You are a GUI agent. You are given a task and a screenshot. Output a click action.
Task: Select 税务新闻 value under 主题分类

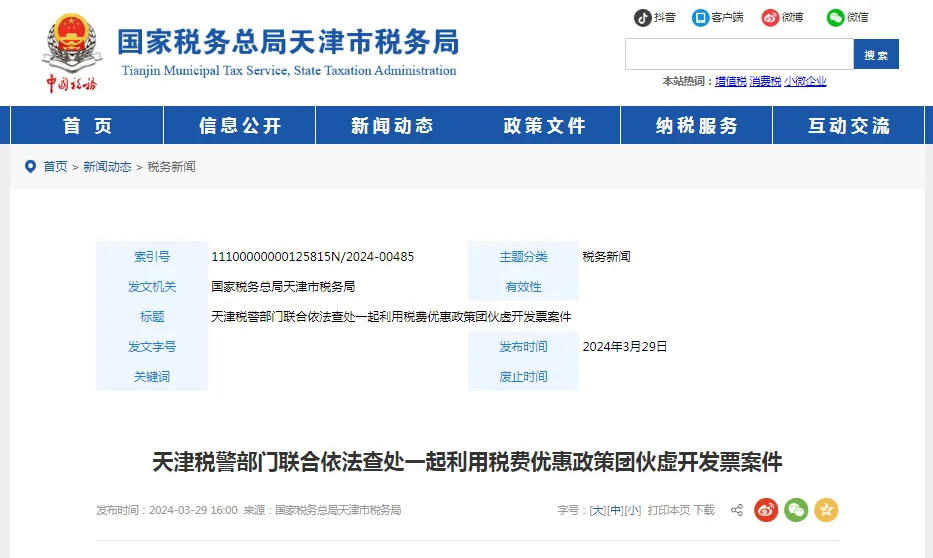click(606, 256)
